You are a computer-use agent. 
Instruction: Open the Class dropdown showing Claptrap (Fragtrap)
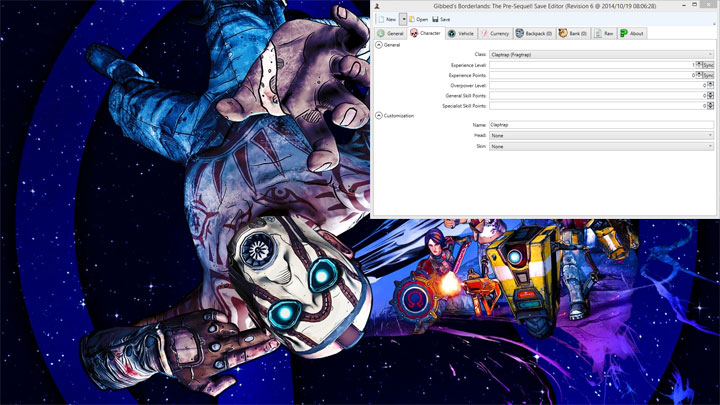[601, 55]
